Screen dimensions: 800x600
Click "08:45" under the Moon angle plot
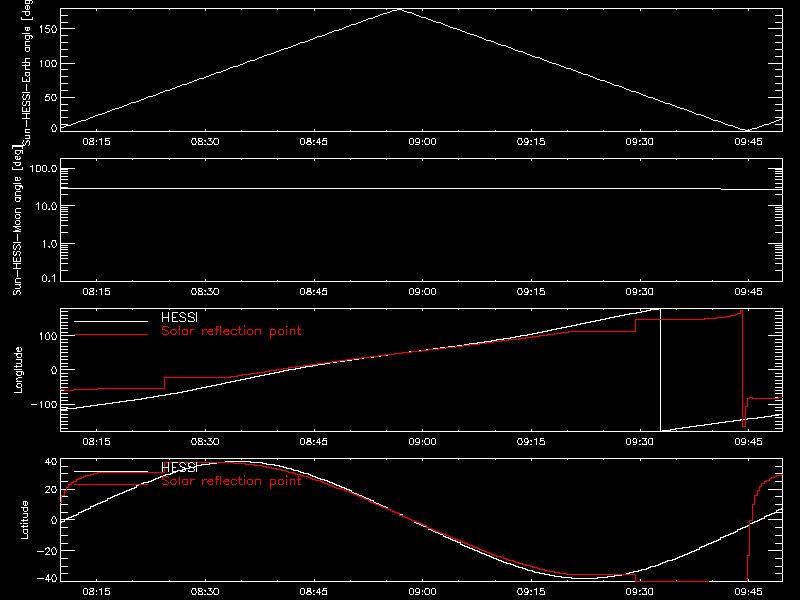point(314,292)
